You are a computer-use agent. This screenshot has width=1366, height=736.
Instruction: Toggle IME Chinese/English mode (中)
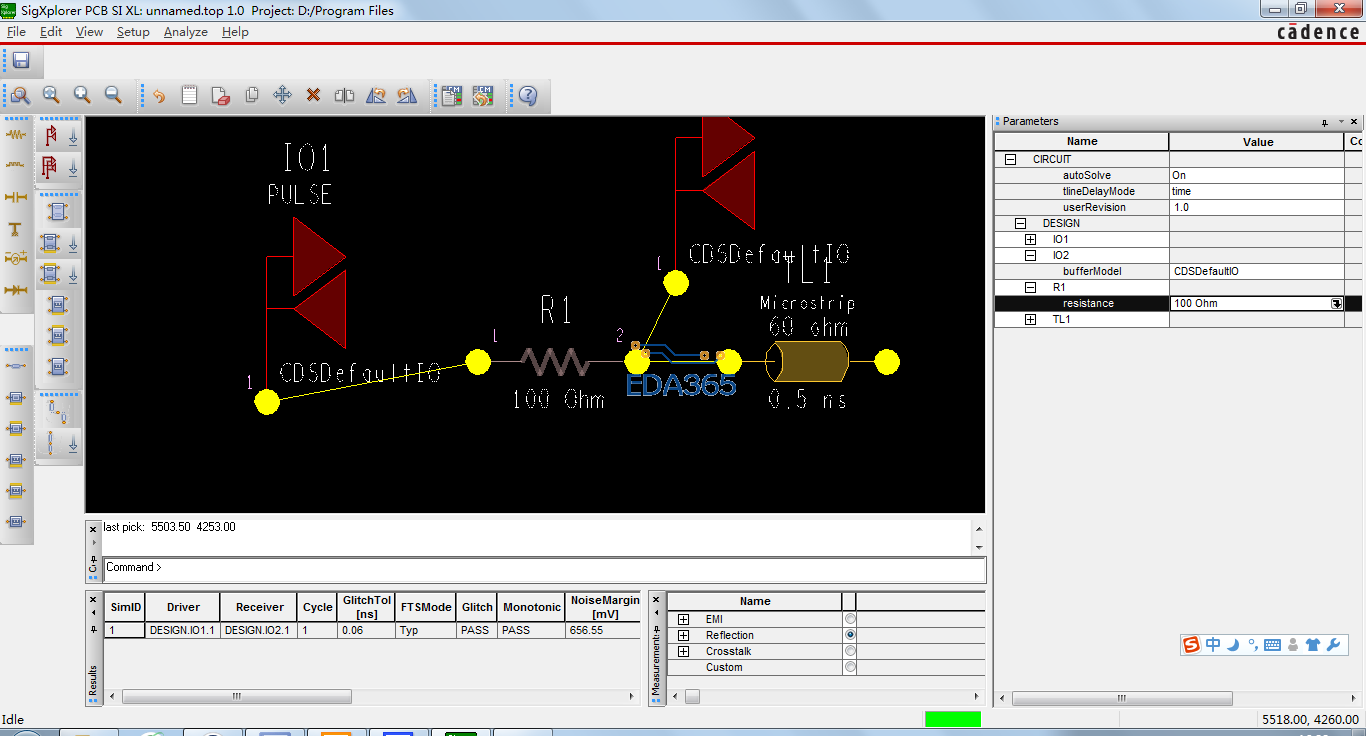(x=1213, y=645)
